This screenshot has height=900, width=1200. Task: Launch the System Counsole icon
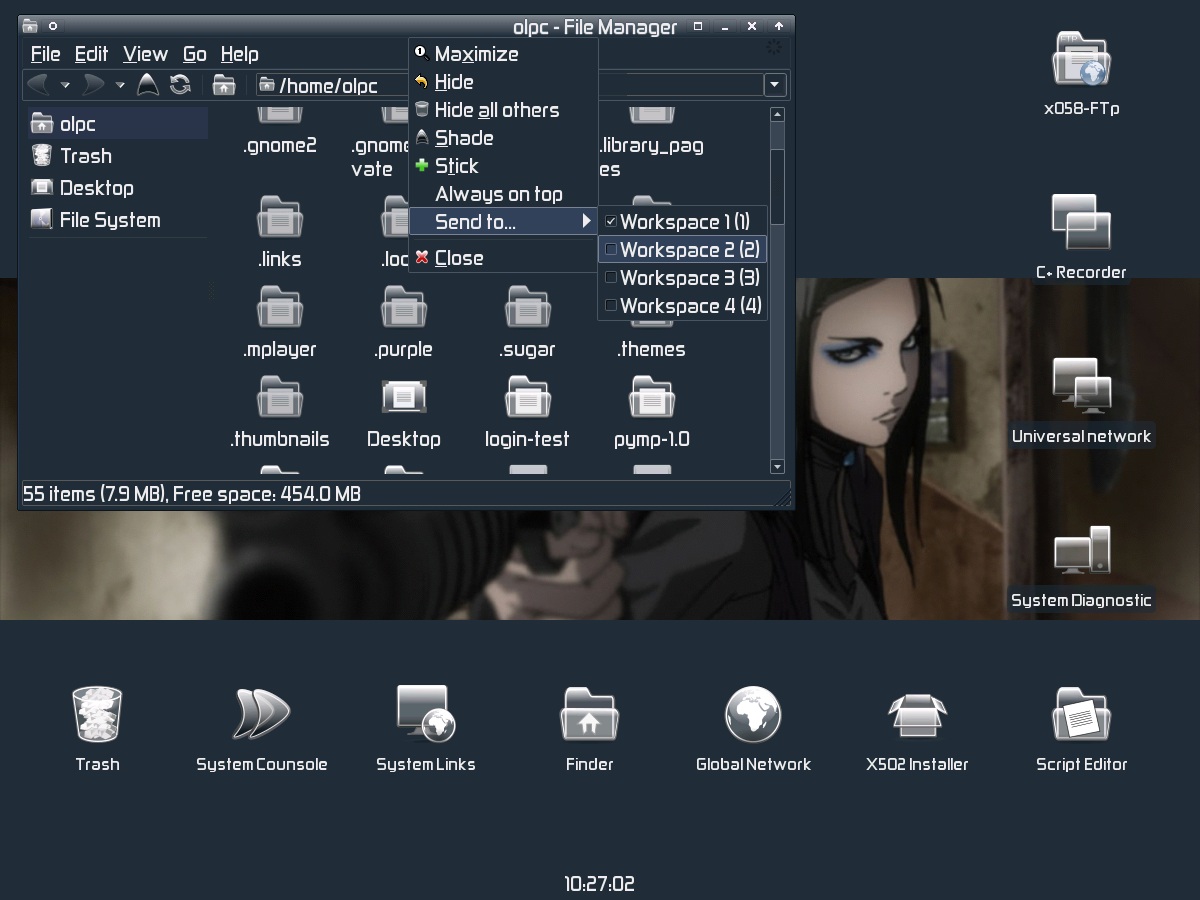point(261,714)
